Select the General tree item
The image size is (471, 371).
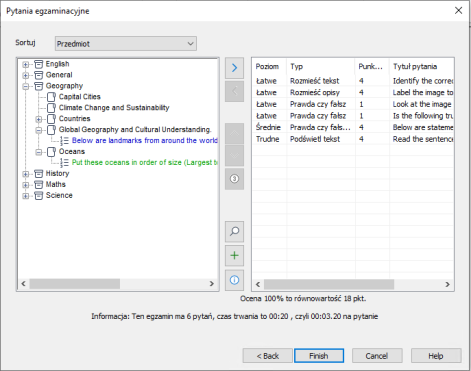[59, 75]
